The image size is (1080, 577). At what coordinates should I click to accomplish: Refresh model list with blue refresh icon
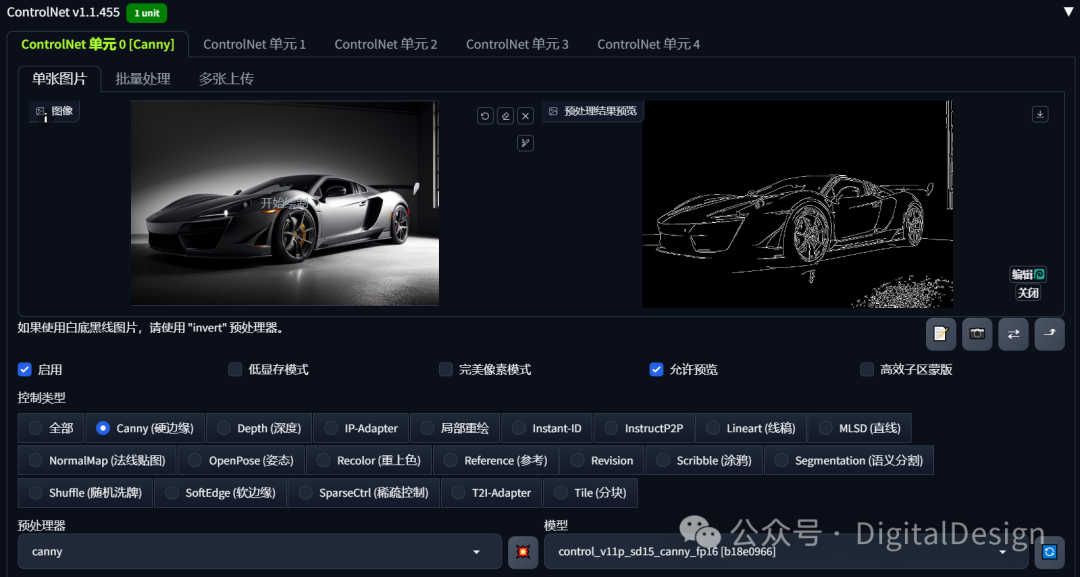1049,551
